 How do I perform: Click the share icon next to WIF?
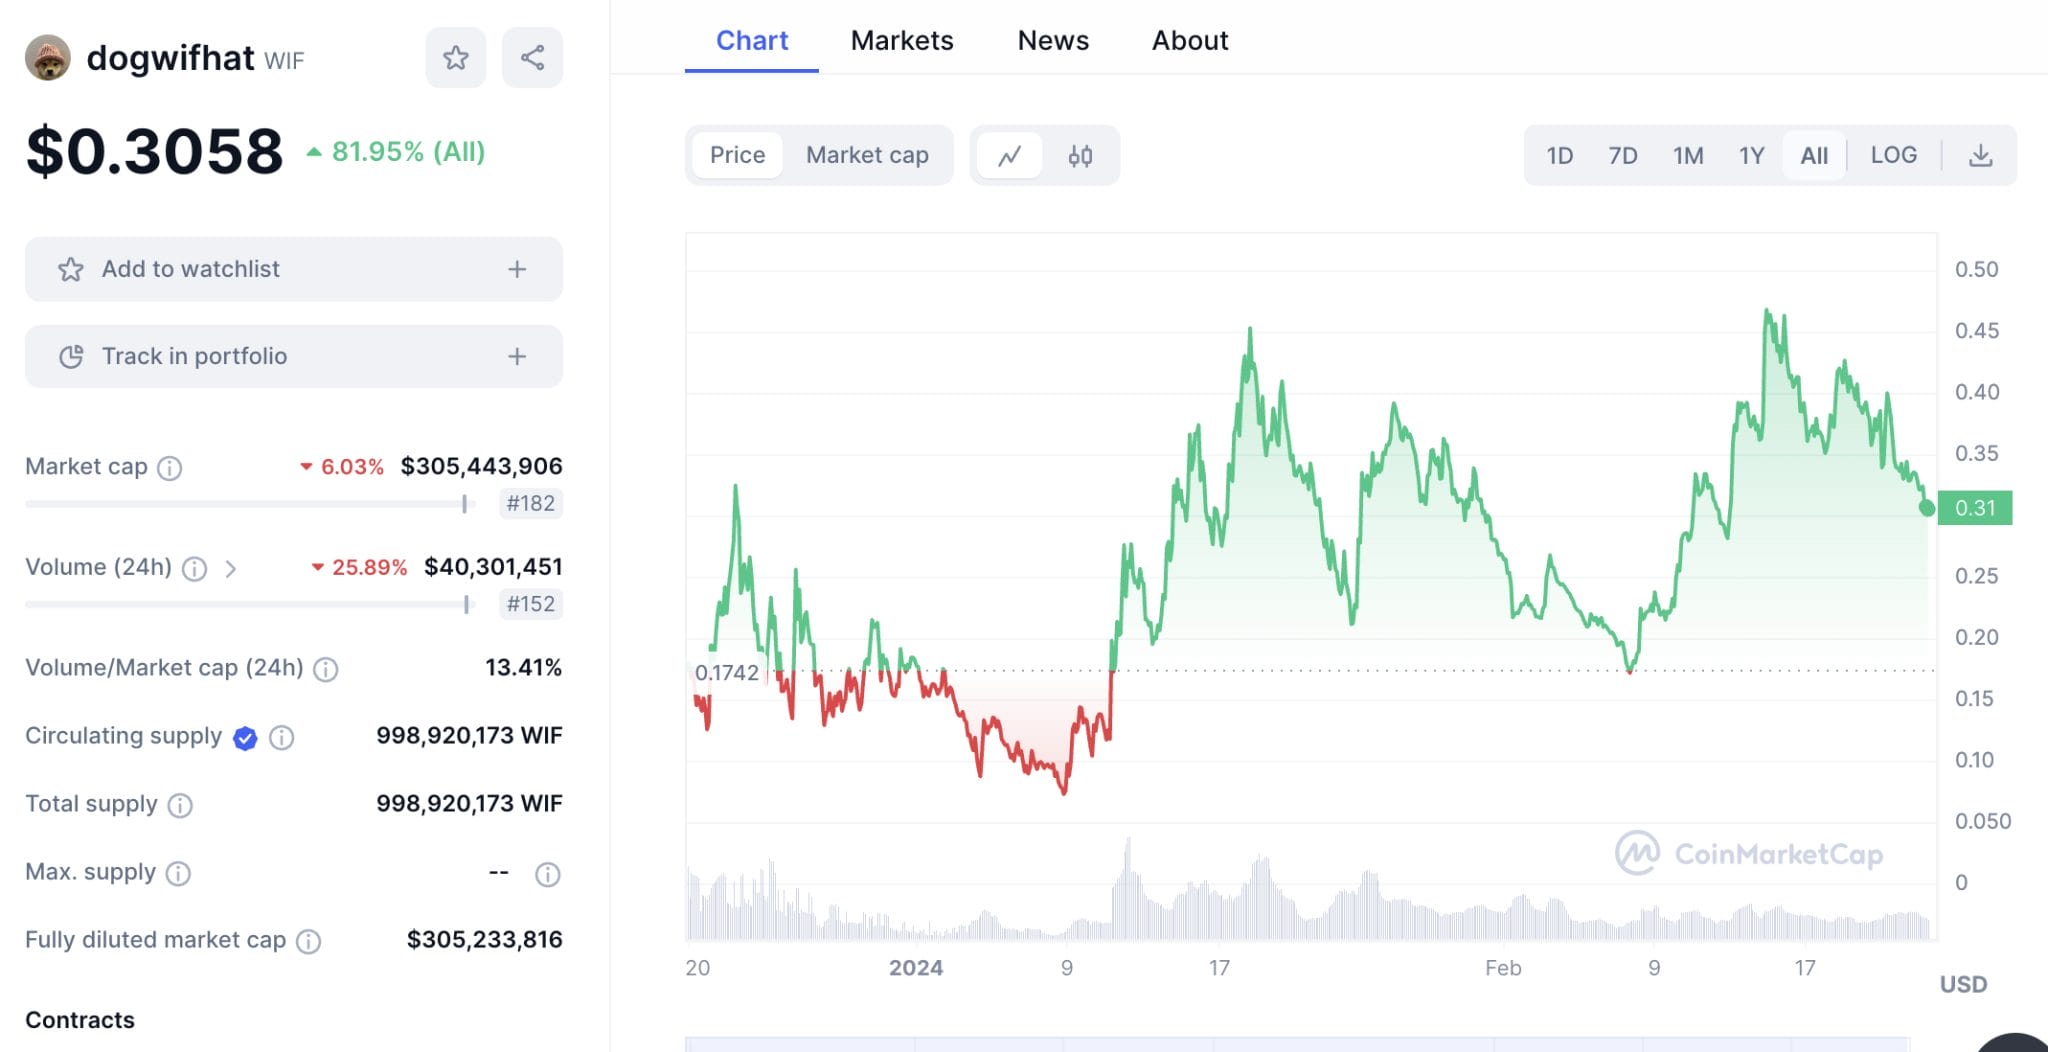532,58
